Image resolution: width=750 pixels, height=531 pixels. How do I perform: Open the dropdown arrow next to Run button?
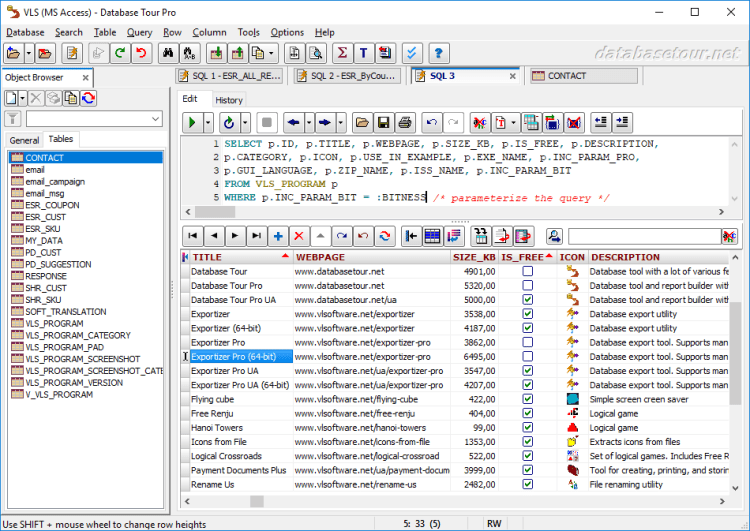tap(208, 123)
